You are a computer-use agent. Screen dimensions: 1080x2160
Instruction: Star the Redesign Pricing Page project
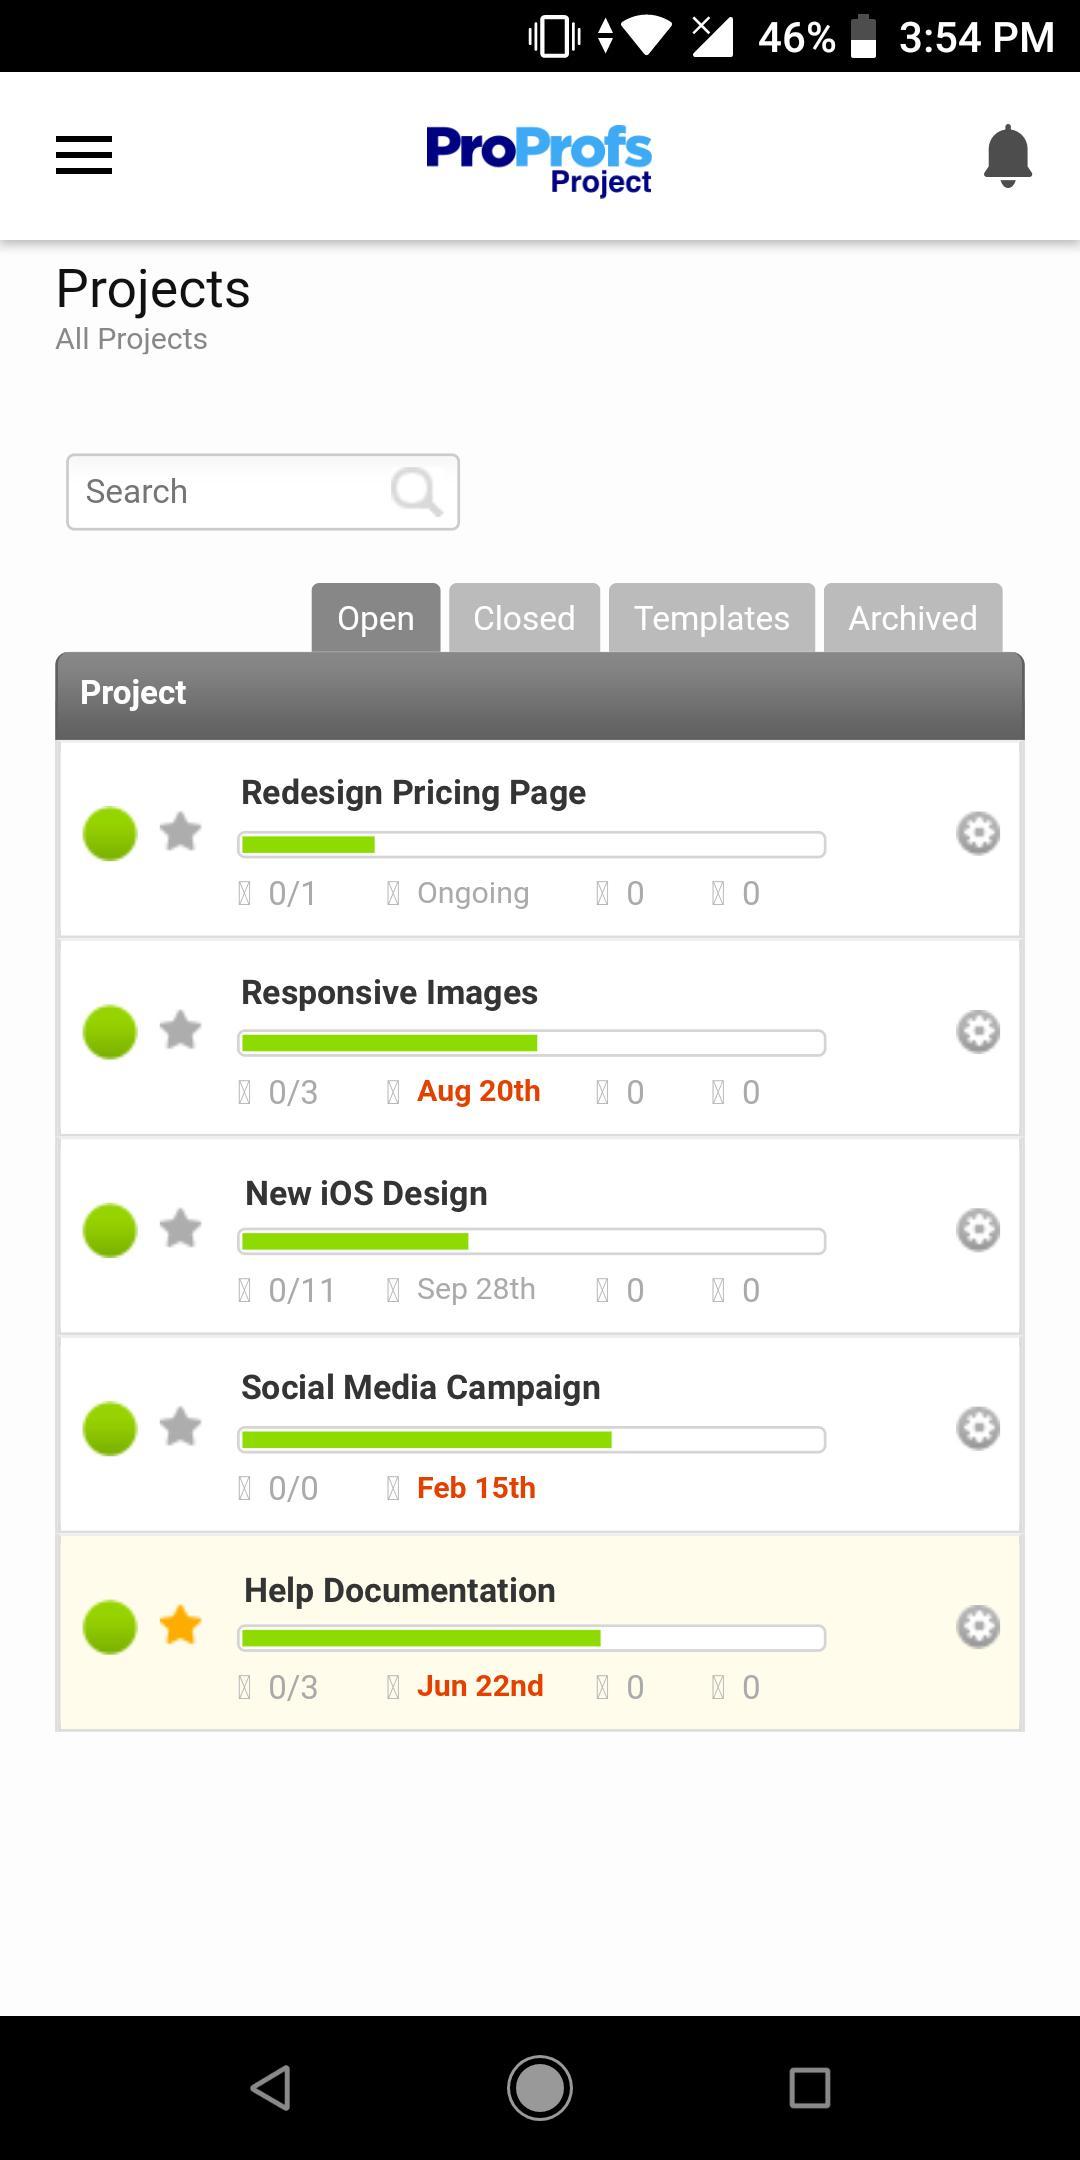pos(181,832)
